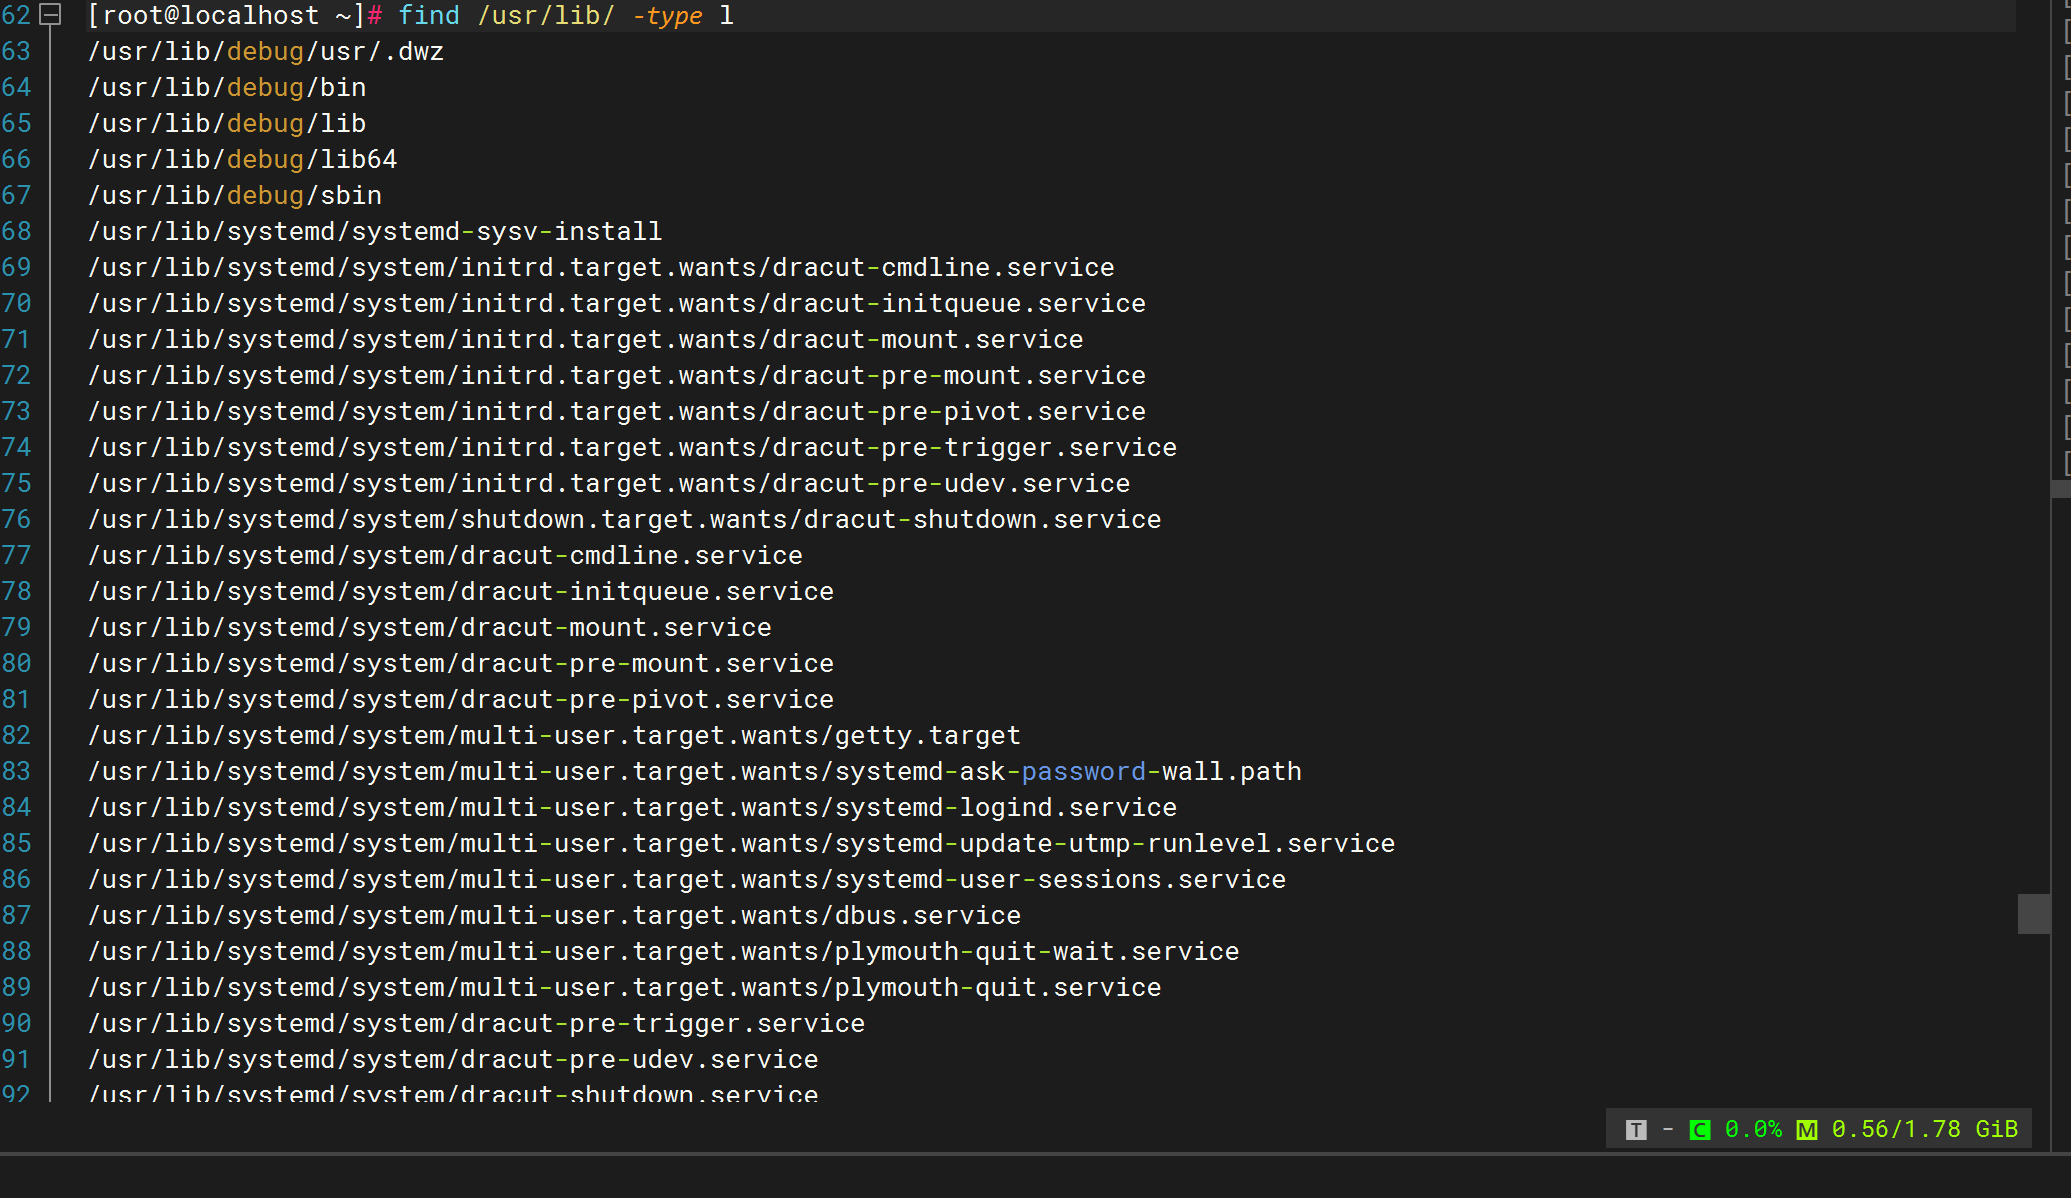Click the gray scrollbar thumb on the right
This screenshot has height=1198, width=2071.
[x=2033, y=913]
